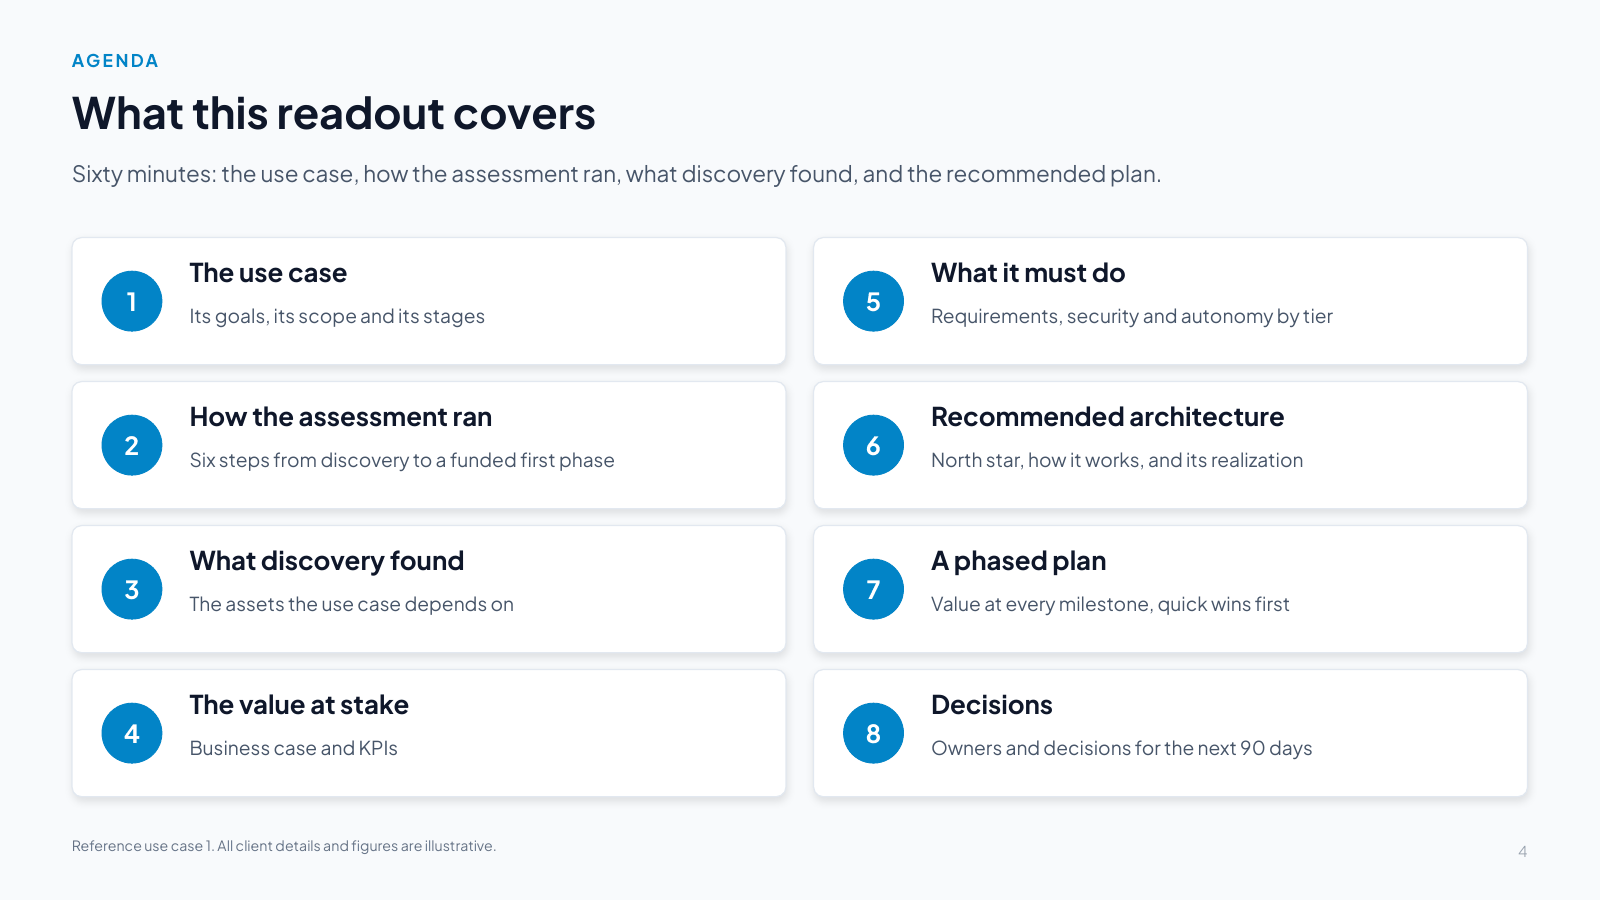Open 'A phased plan' heading
Screen dimensions: 1601x900
pyautogui.click(x=1018, y=561)
